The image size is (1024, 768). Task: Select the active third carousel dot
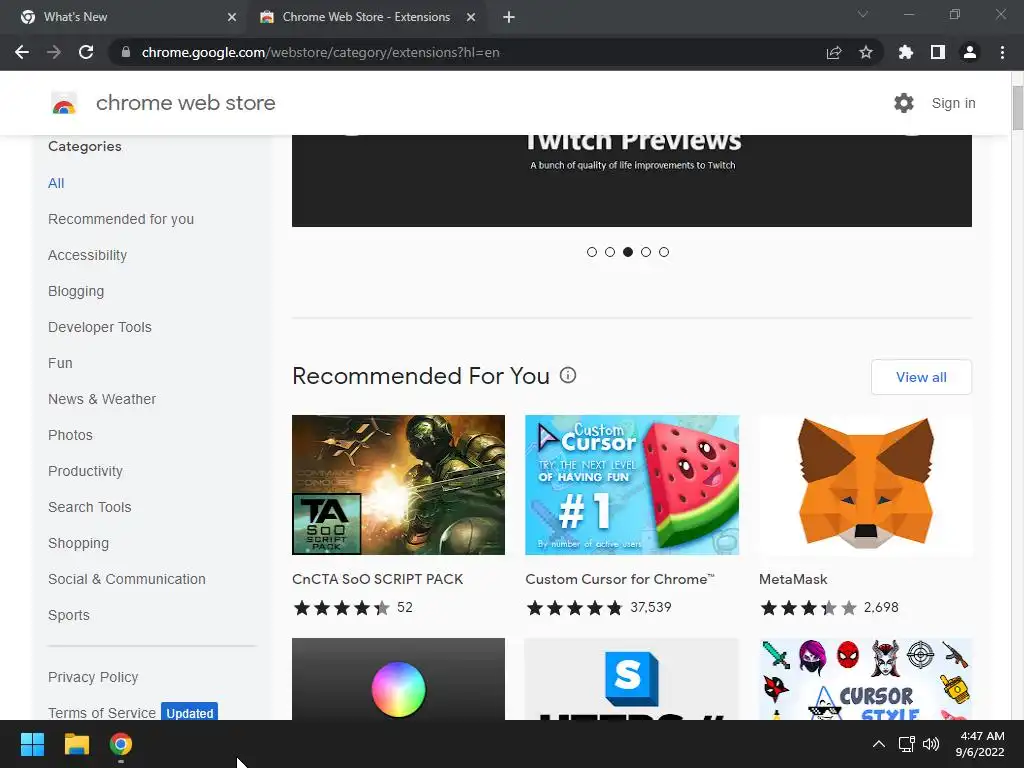pyautogui.click(x=628, y=252)
